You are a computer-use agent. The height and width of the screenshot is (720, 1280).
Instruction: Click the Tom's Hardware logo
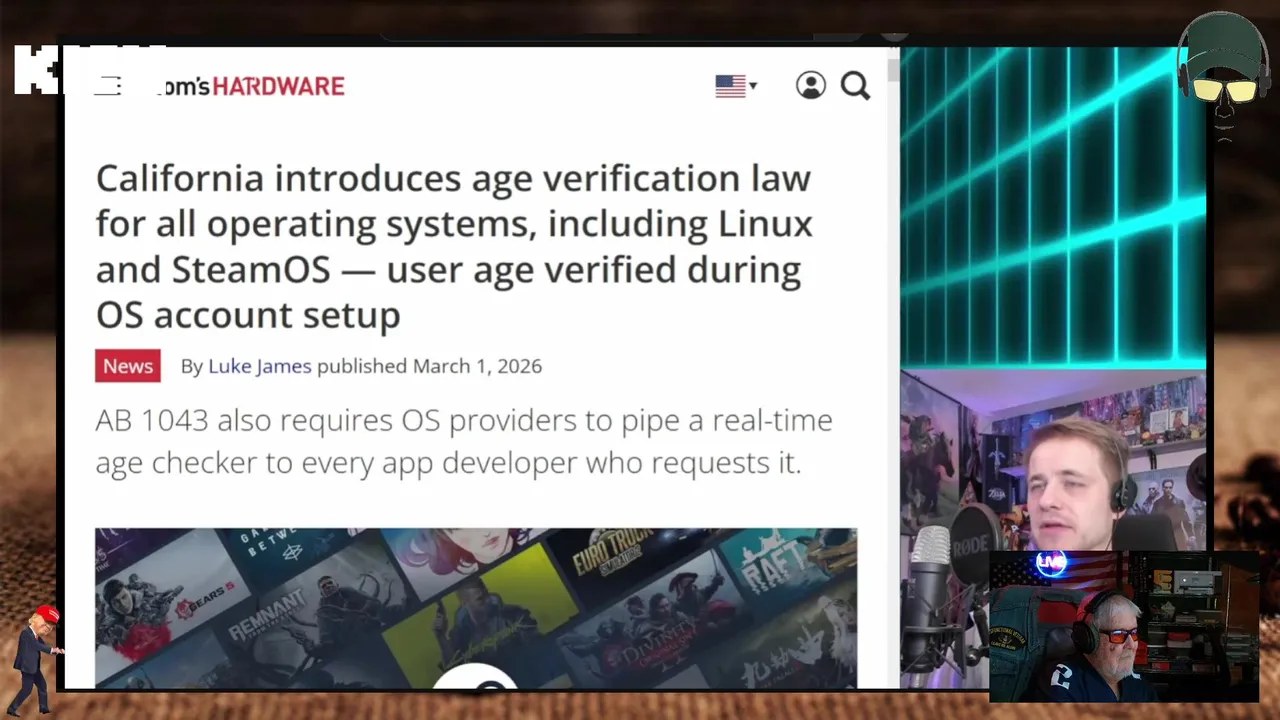(x=251, y=86)
